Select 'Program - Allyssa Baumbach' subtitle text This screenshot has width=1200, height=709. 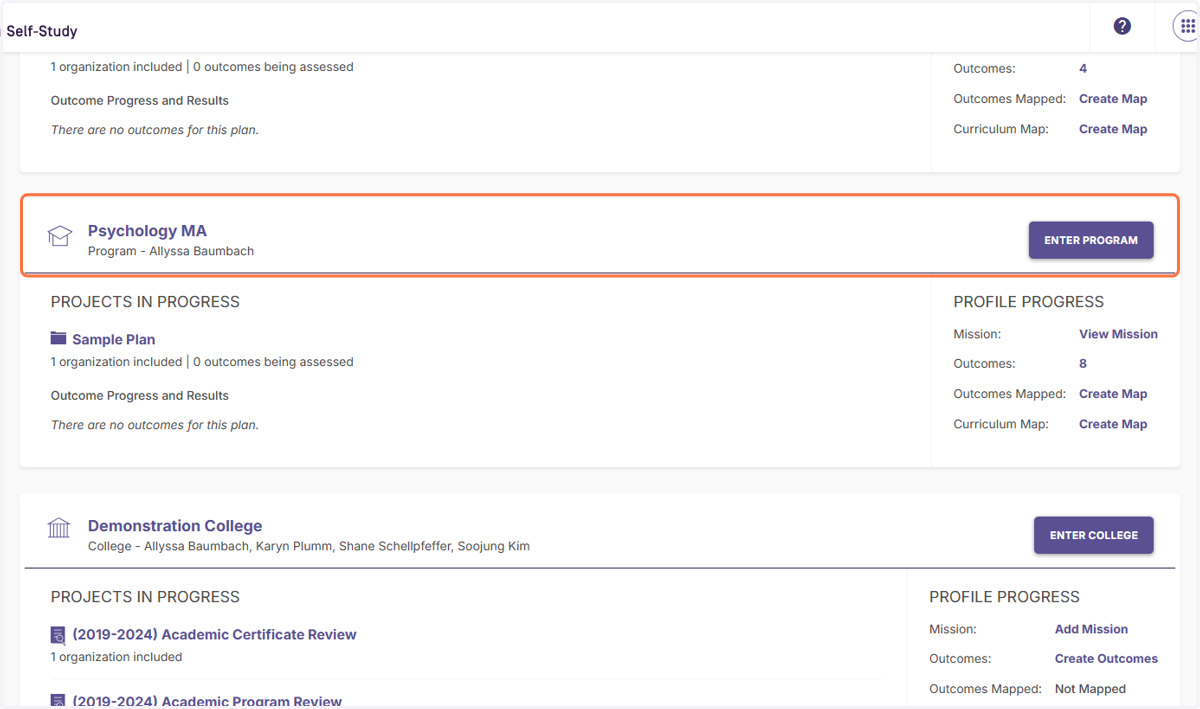171,251
